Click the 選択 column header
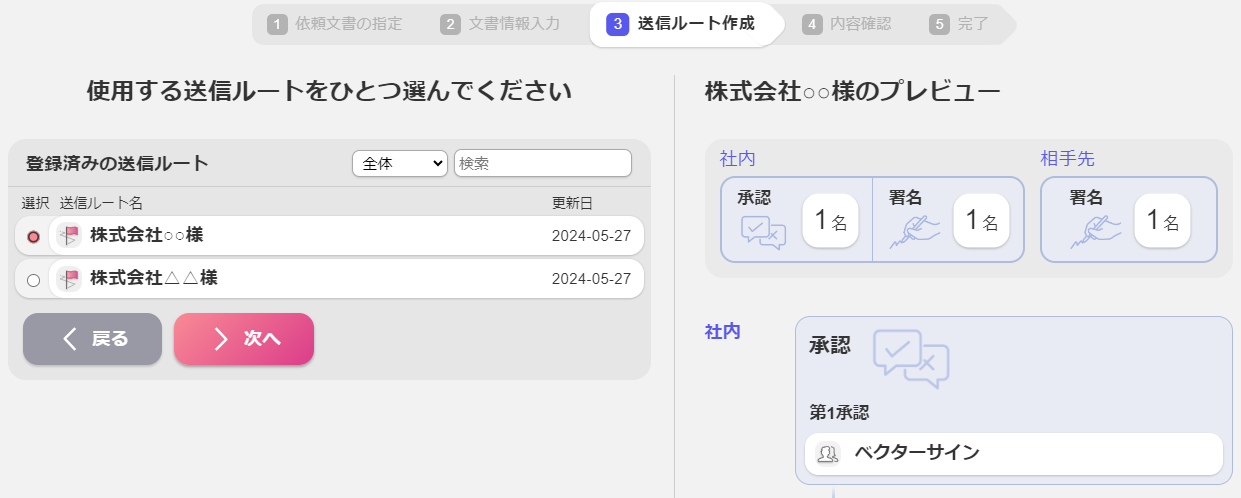1241x498 pixels. pyautogui.click(x=35, y=203)
